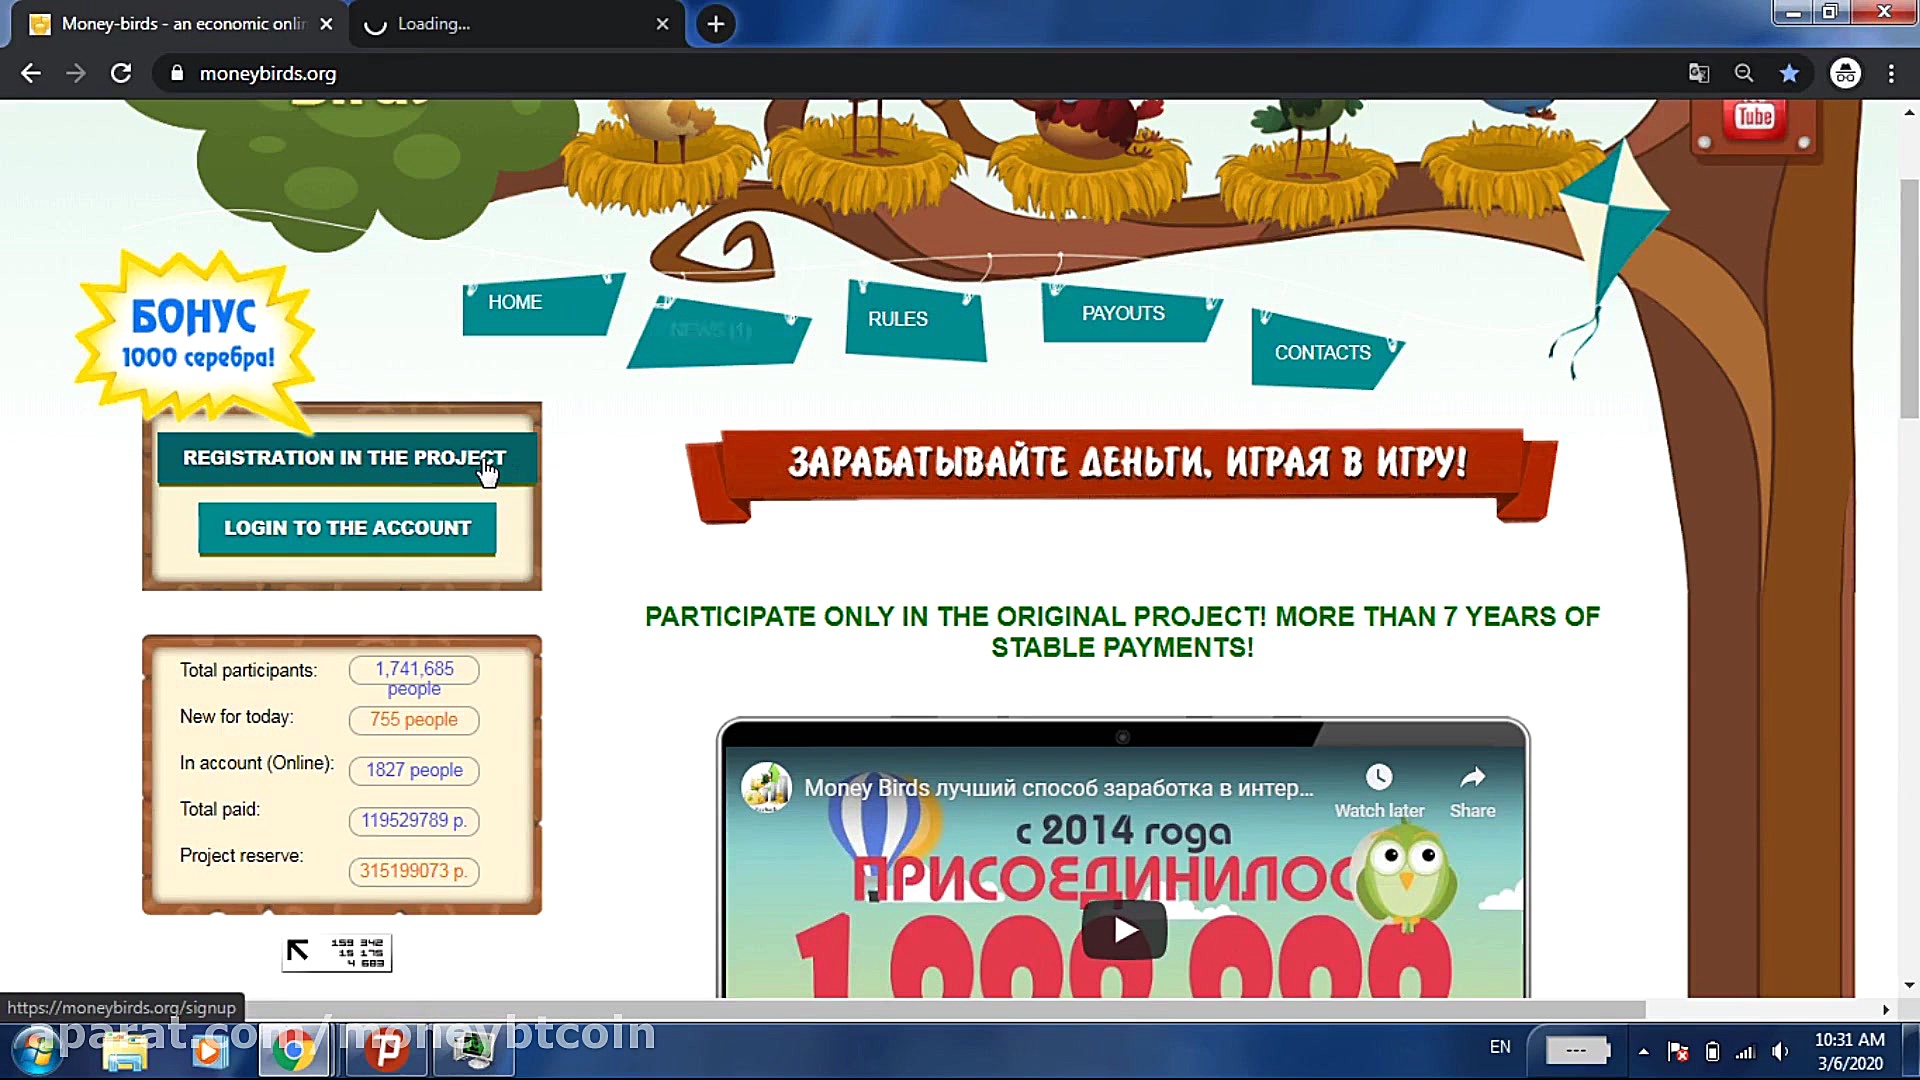Switch to the Money-birds browser tab
1920x1080 pixels.
[180, 24]
